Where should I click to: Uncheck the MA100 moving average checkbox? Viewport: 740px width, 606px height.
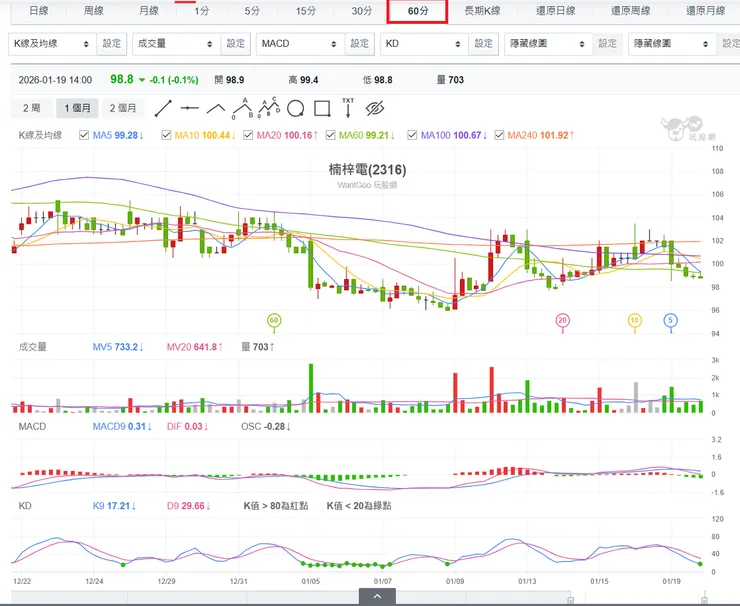[412, 135]
